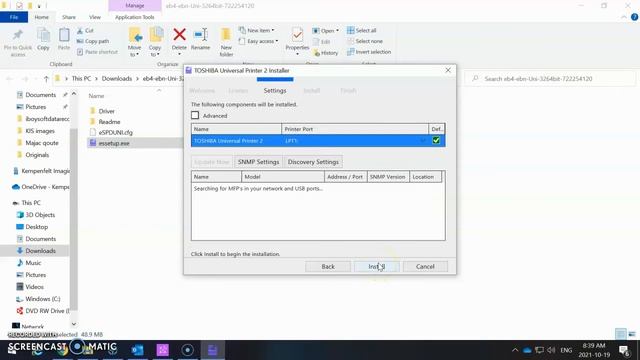Click the Manage contextual tab

(x=135, y=6)
